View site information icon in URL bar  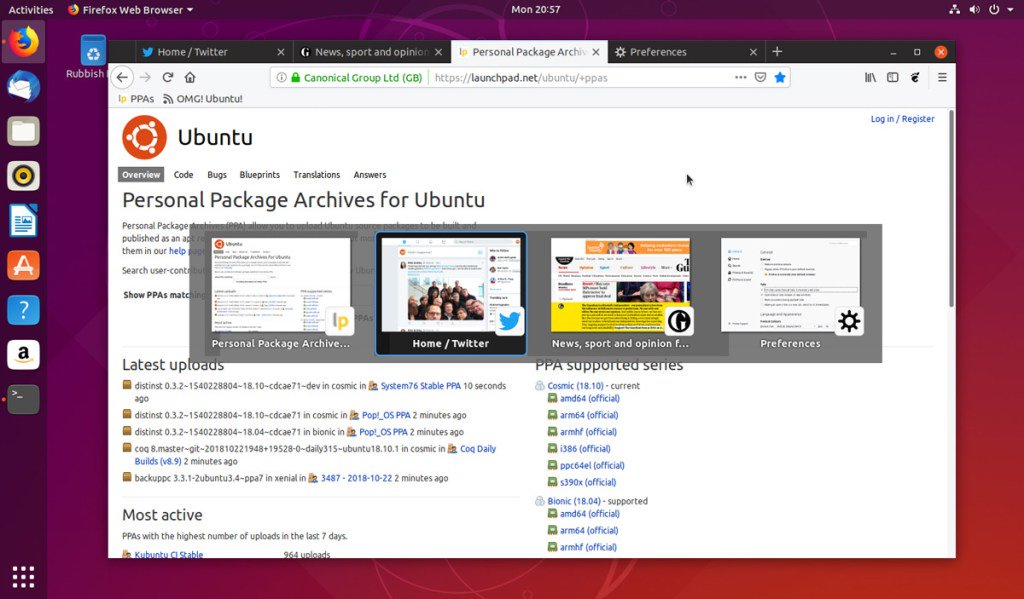coord(281,78)
